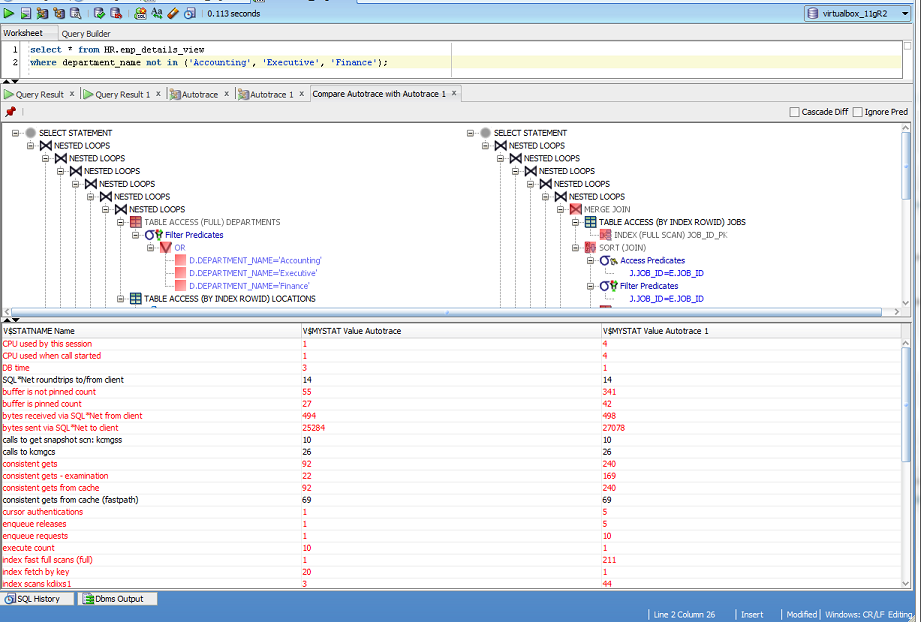Select the 'DB time' statistic row

coord(451,368)
